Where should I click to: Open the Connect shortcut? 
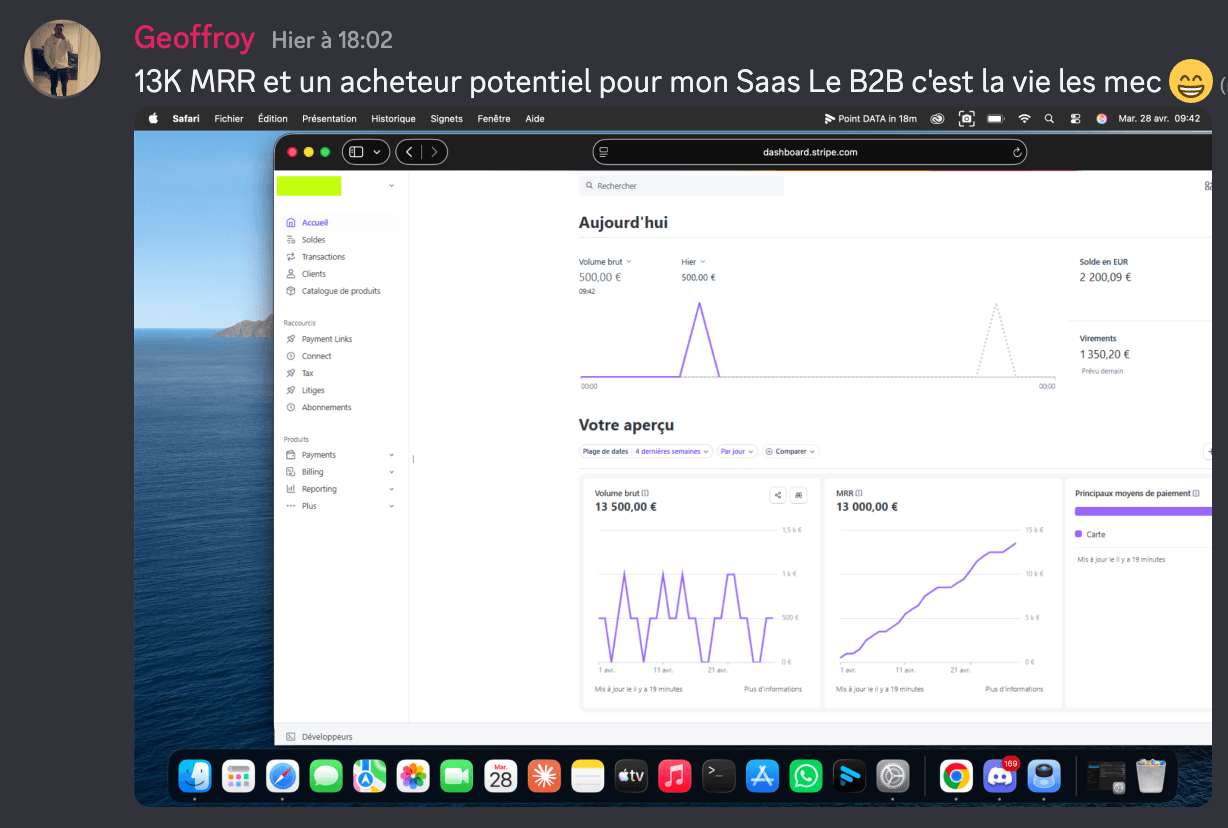(316, 356)
